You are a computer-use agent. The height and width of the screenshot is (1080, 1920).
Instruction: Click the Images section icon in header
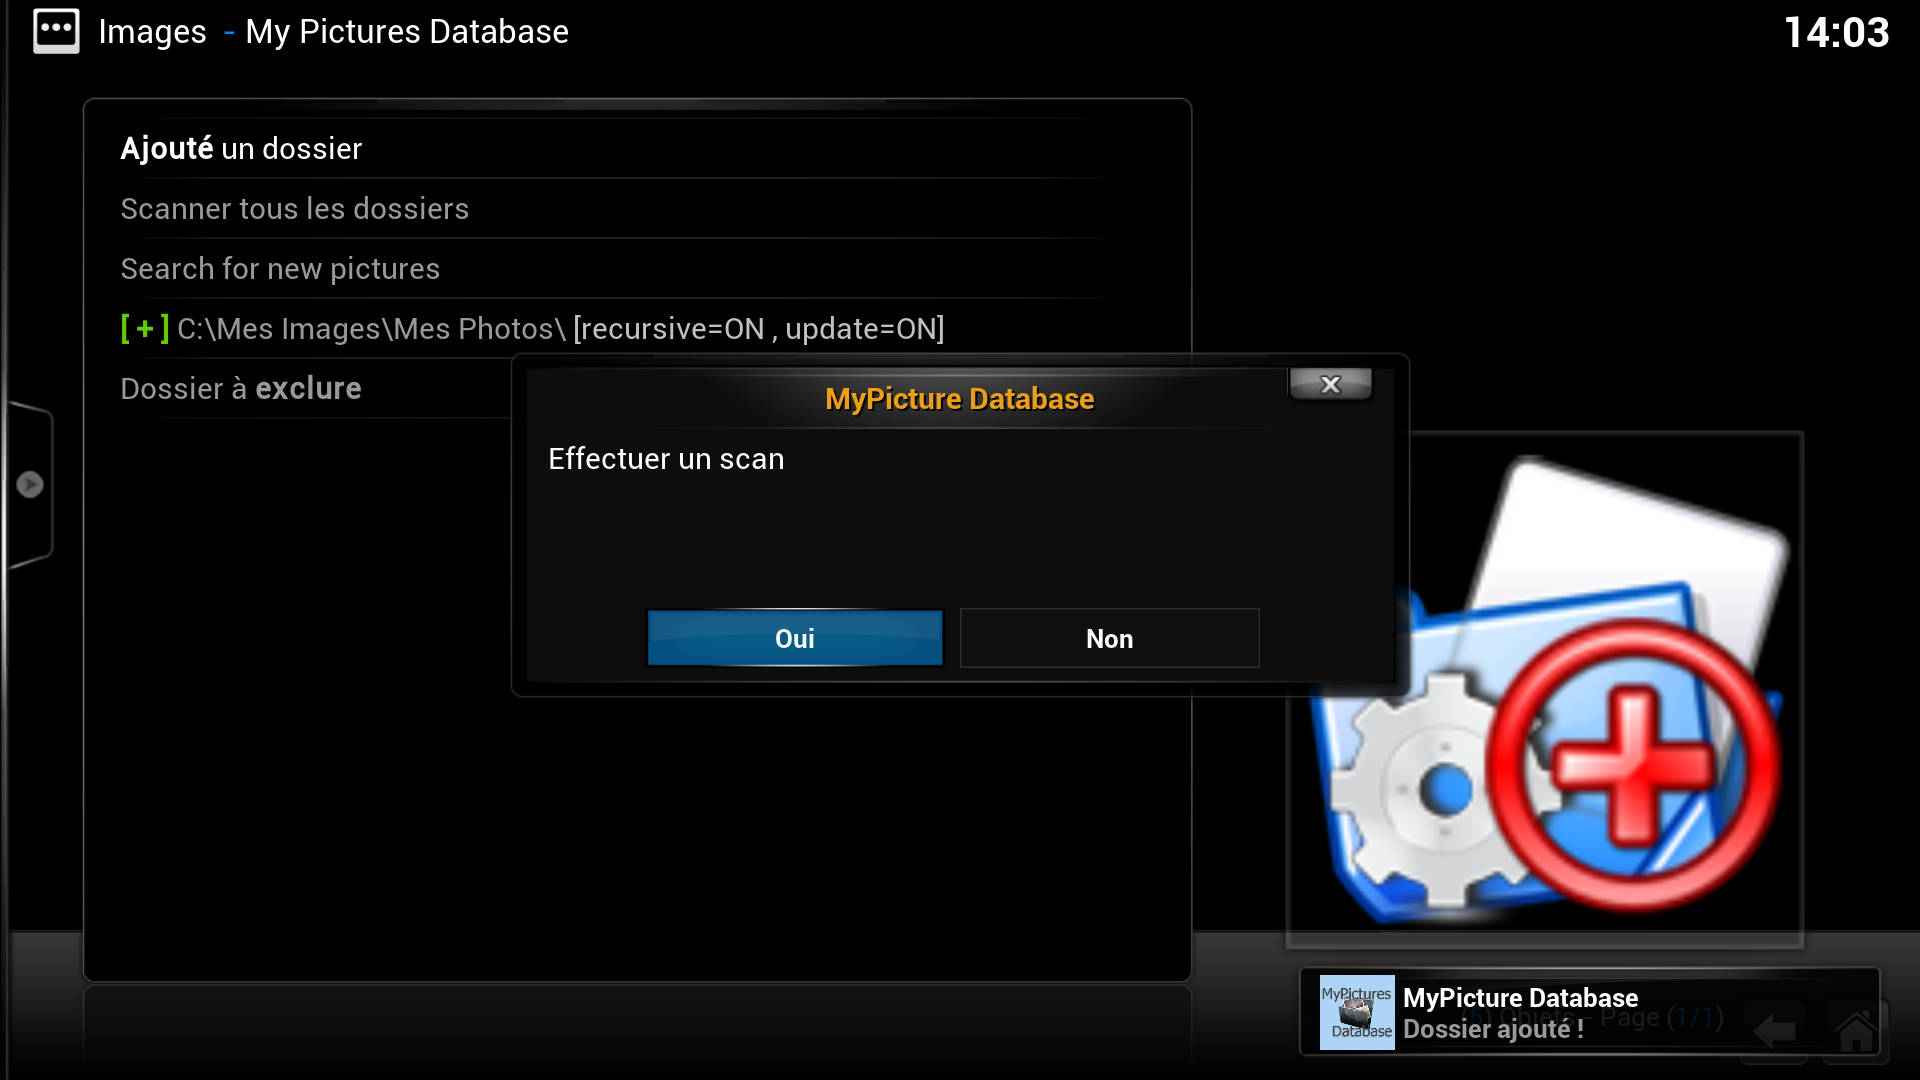click(x=56, y=32)
